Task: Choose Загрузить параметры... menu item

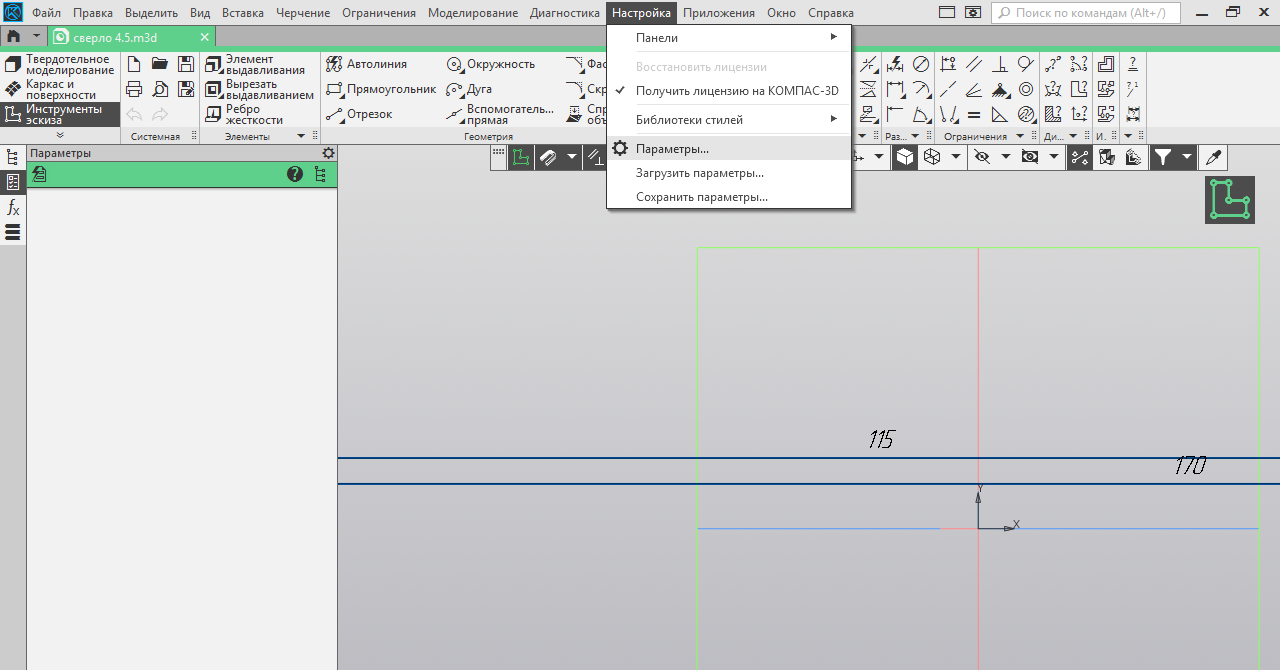Action: point(729,173)
